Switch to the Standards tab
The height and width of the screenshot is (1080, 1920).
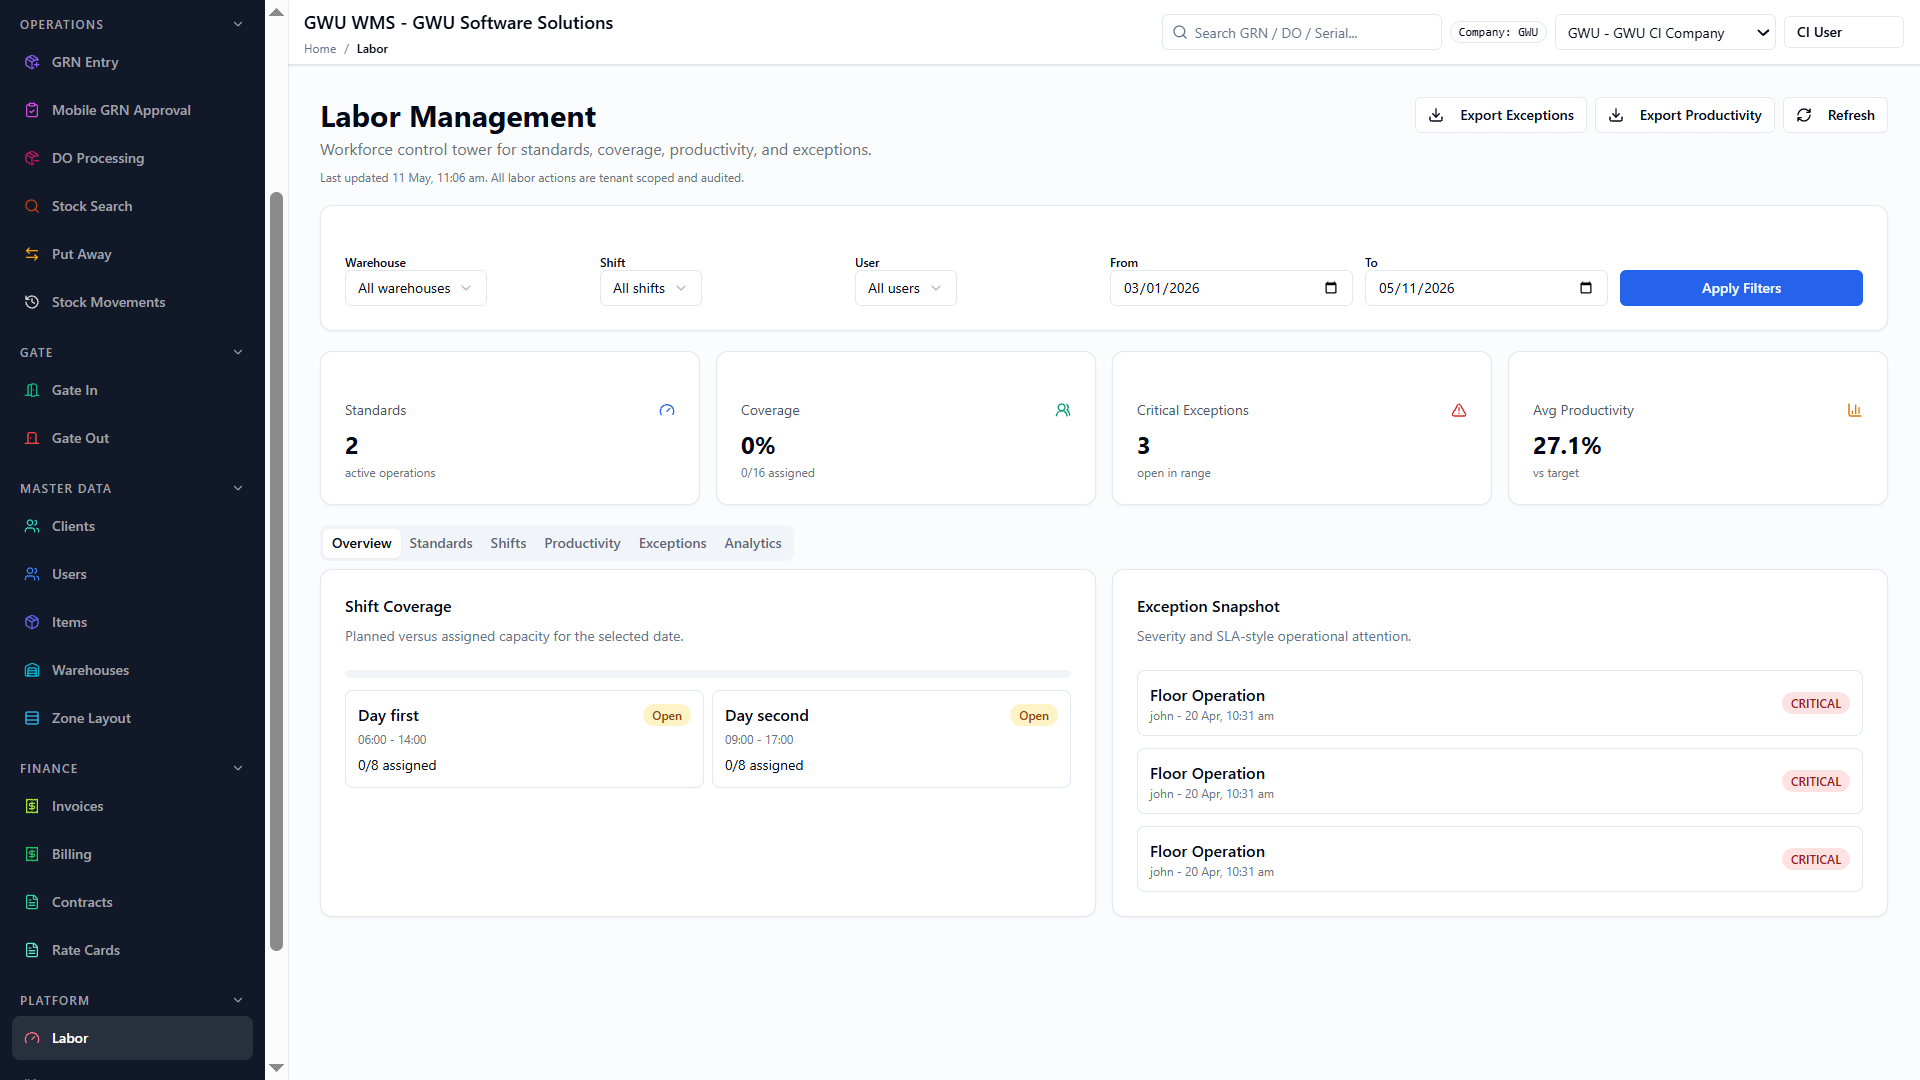click(441, 543)
